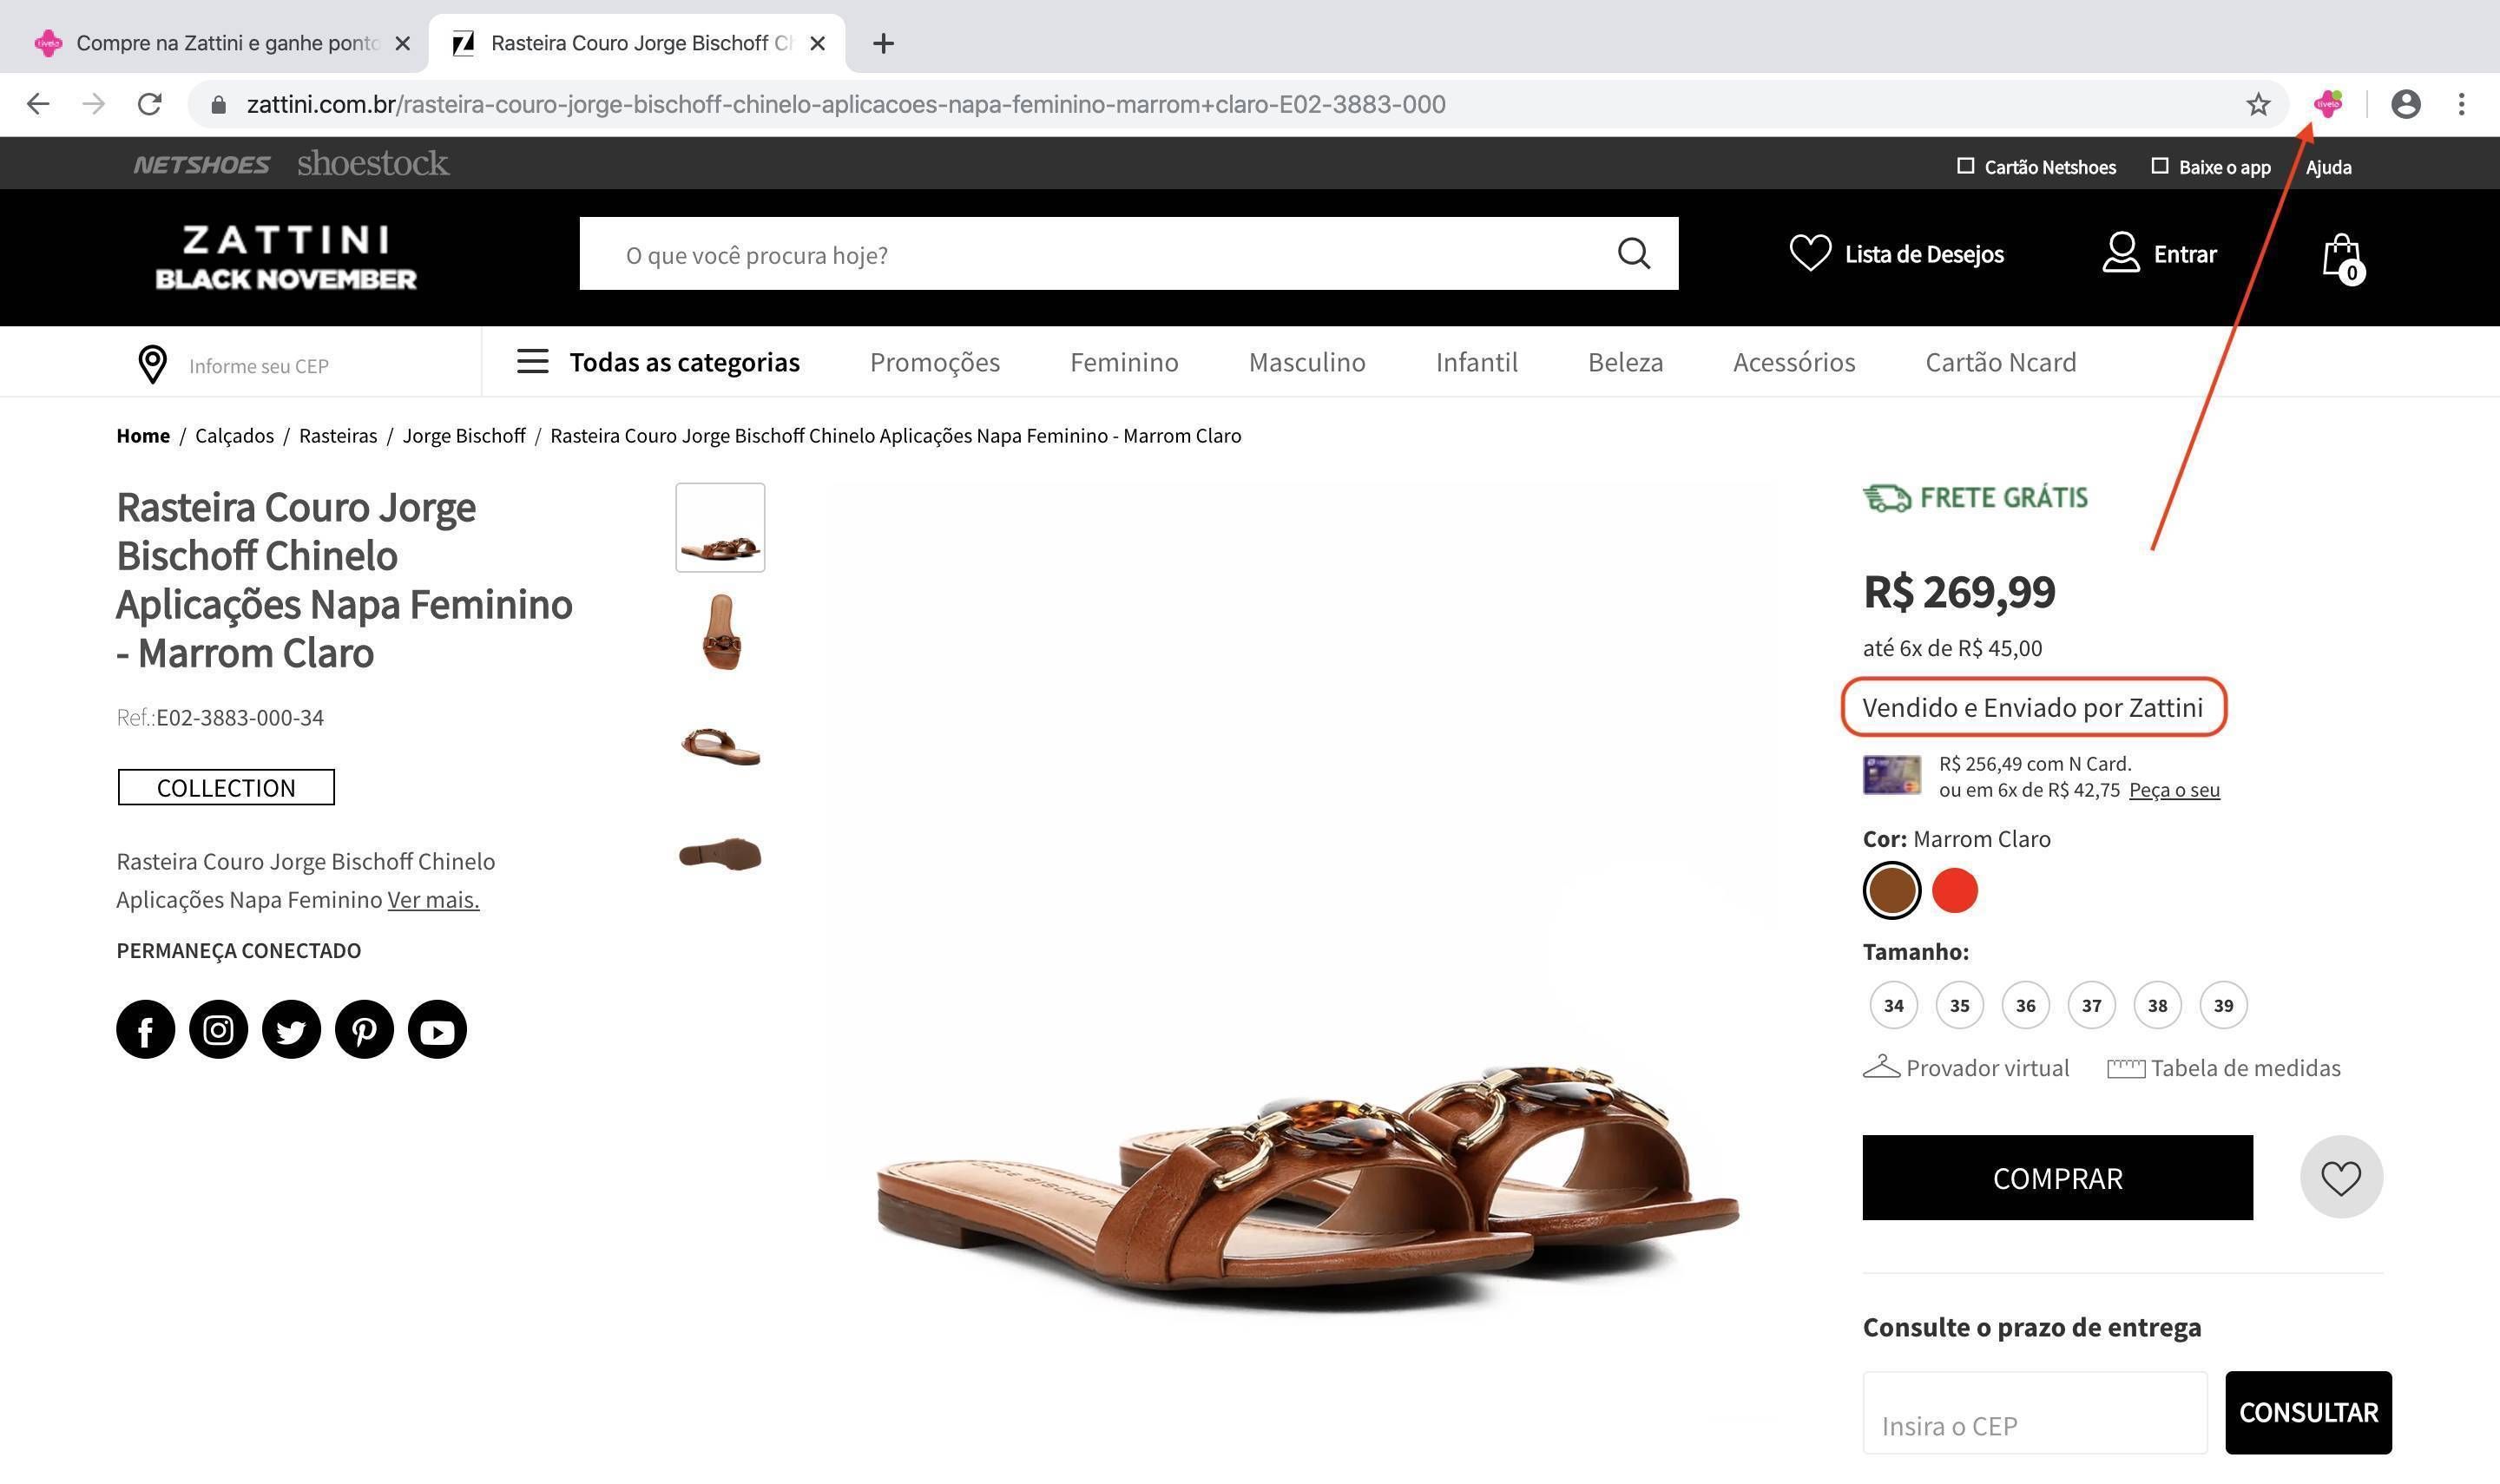Open the Zattini Facebook icon

pos(145,1030)
